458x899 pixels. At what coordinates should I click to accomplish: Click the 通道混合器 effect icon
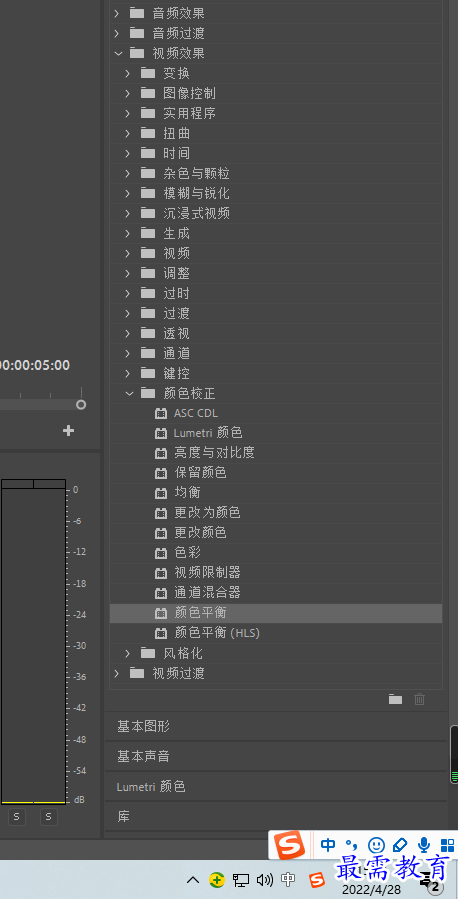[x=161, y=593]
